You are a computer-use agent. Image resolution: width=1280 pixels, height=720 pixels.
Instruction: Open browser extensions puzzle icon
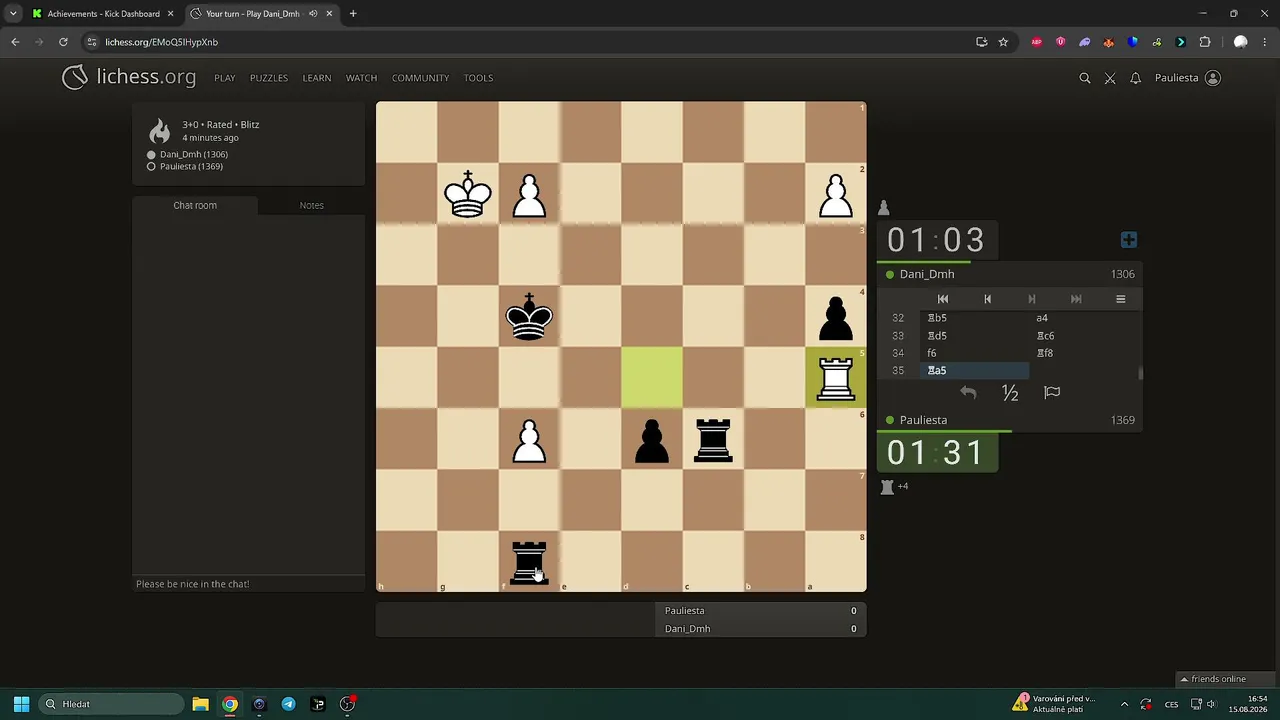[1205, 42]
